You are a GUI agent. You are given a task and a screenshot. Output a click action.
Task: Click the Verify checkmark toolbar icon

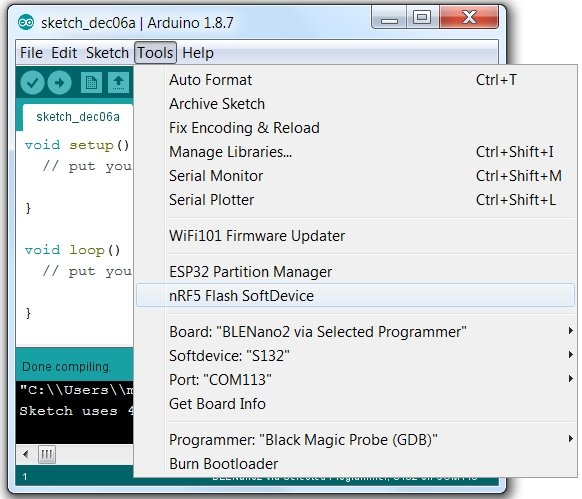[x=33, y=82]
